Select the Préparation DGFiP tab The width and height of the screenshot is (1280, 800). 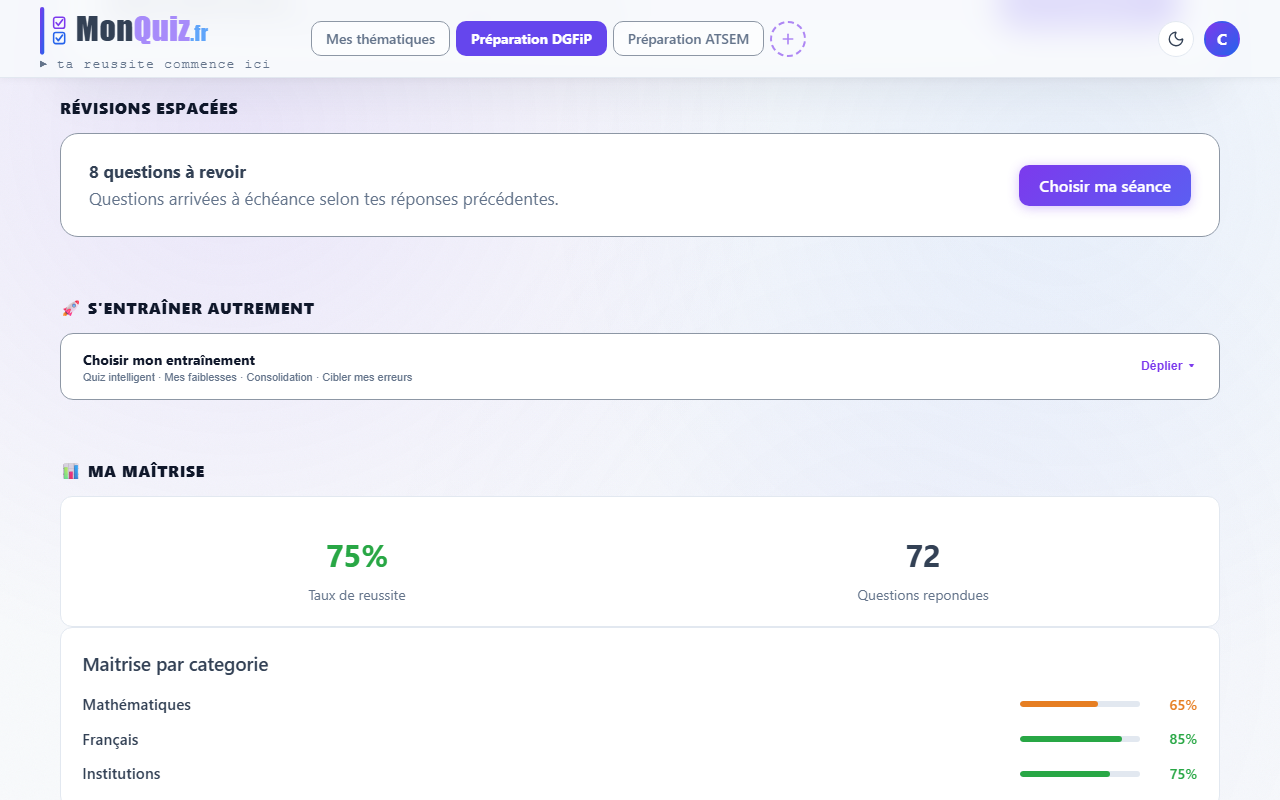pyautogui.click(x=531, y=39)
